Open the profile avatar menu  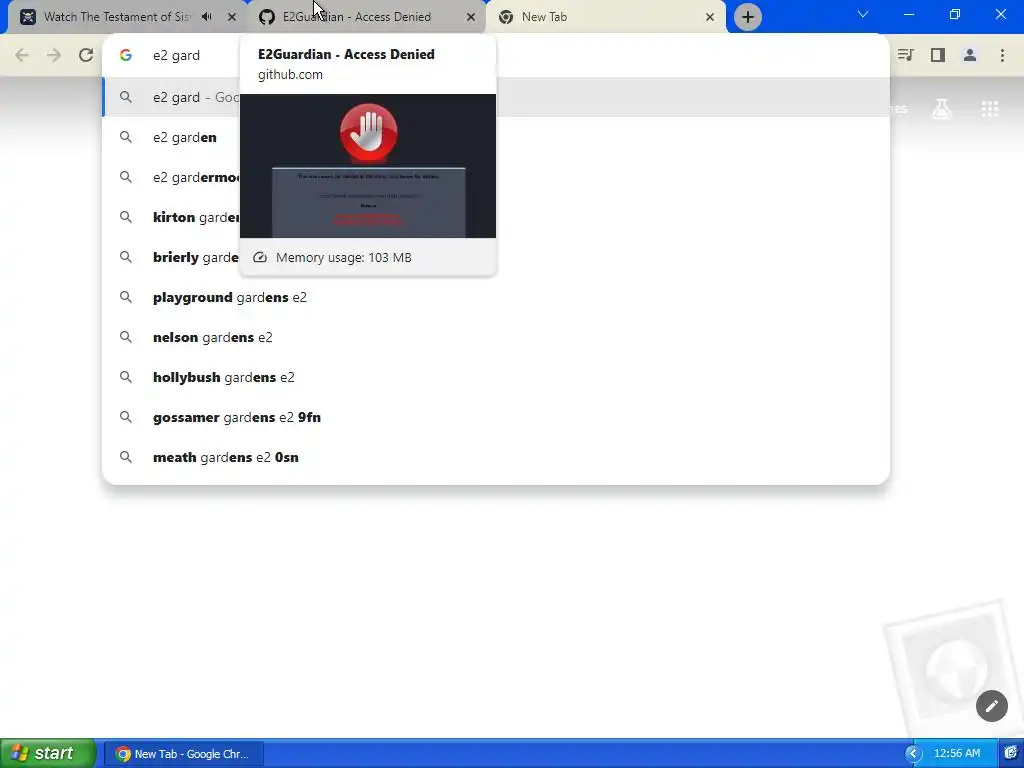(970, 56)
